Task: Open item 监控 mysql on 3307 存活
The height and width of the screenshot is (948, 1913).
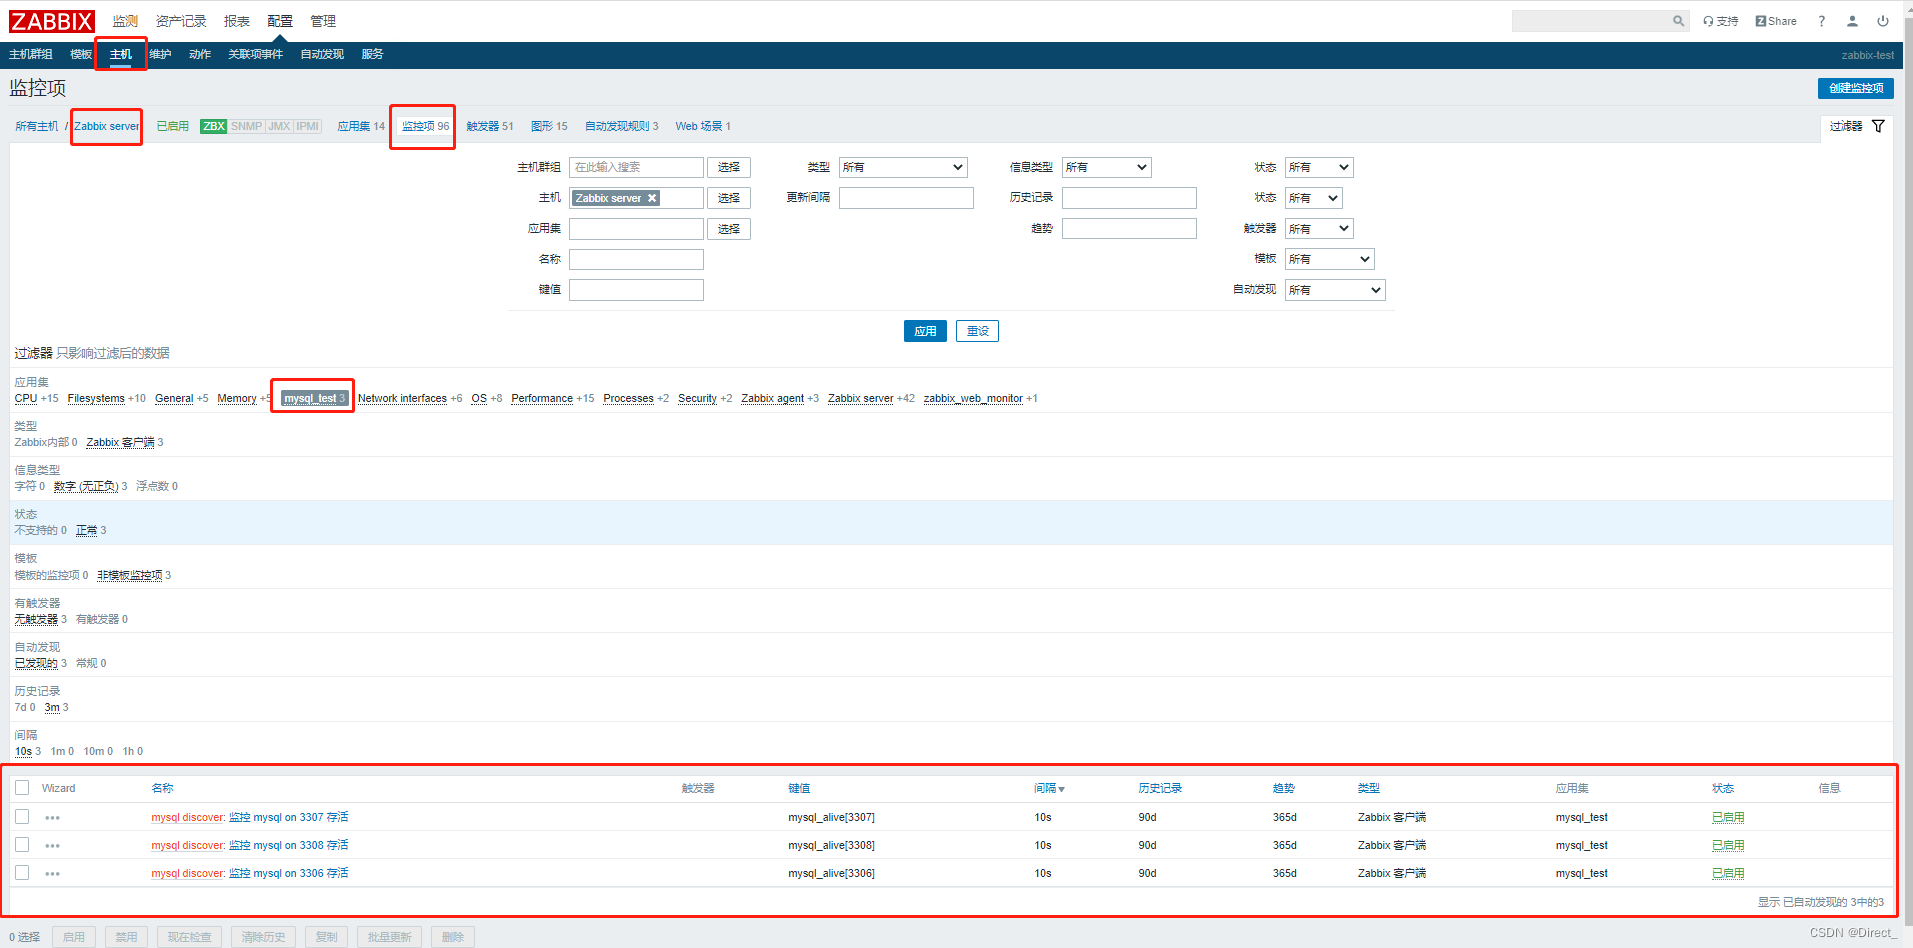Action: click(289, 817)
